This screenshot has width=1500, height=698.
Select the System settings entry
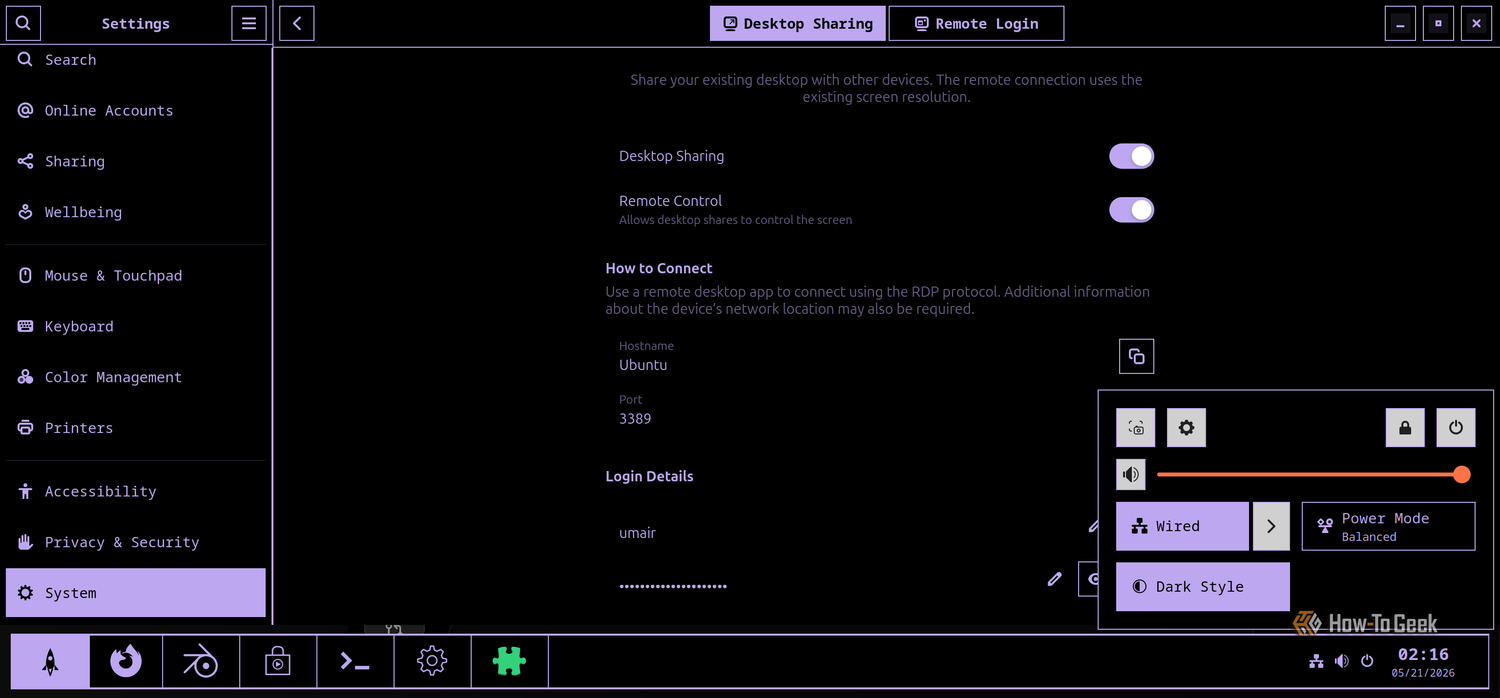coord(136,593)
